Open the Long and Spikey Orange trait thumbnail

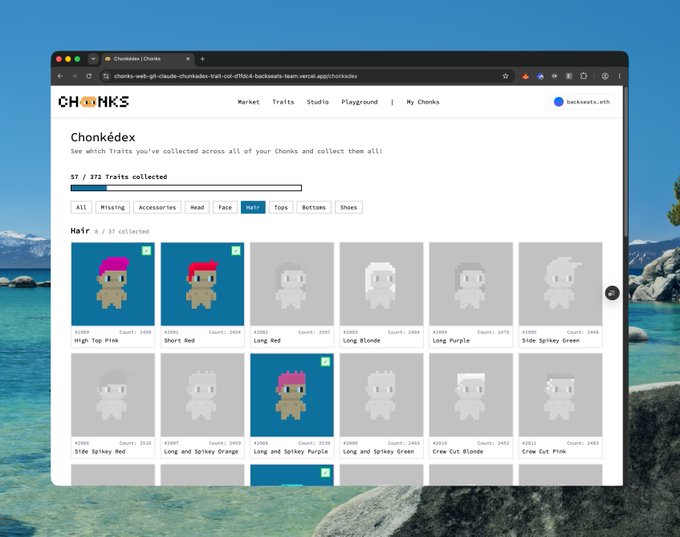click(x=202, y=395)
